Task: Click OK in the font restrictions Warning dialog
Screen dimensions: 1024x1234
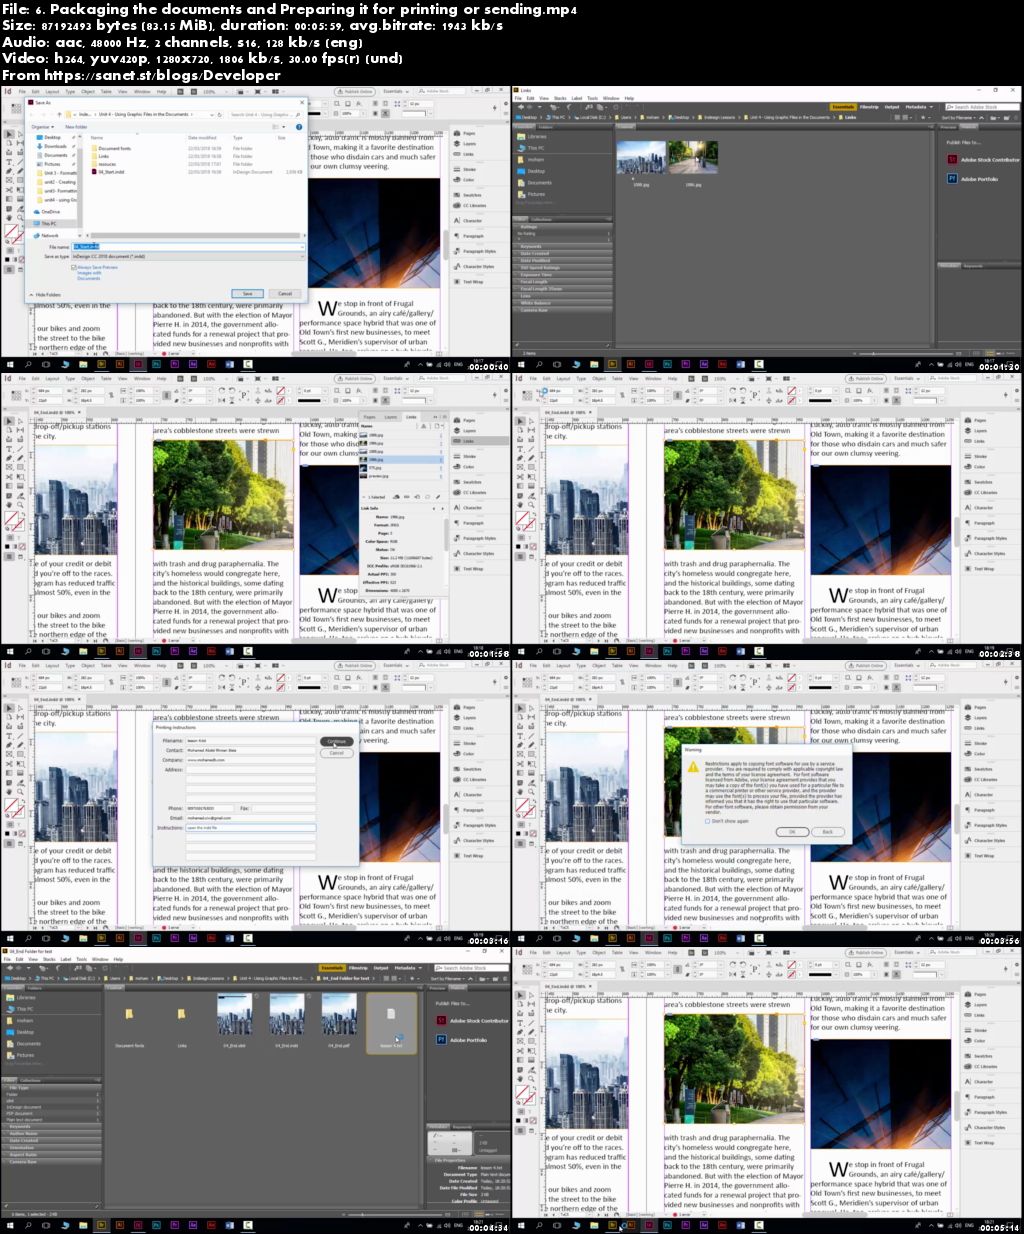Action: [x=792, y=832]
